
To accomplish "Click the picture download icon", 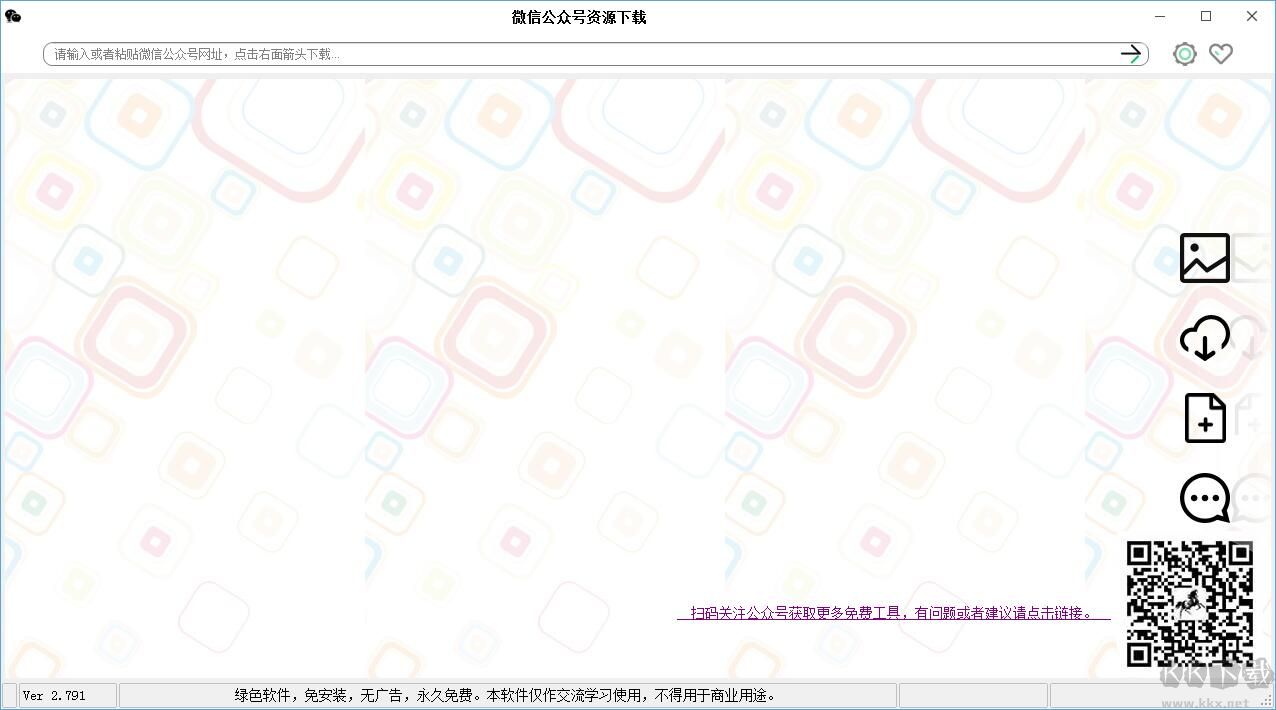I will [x=1205, y=258].
